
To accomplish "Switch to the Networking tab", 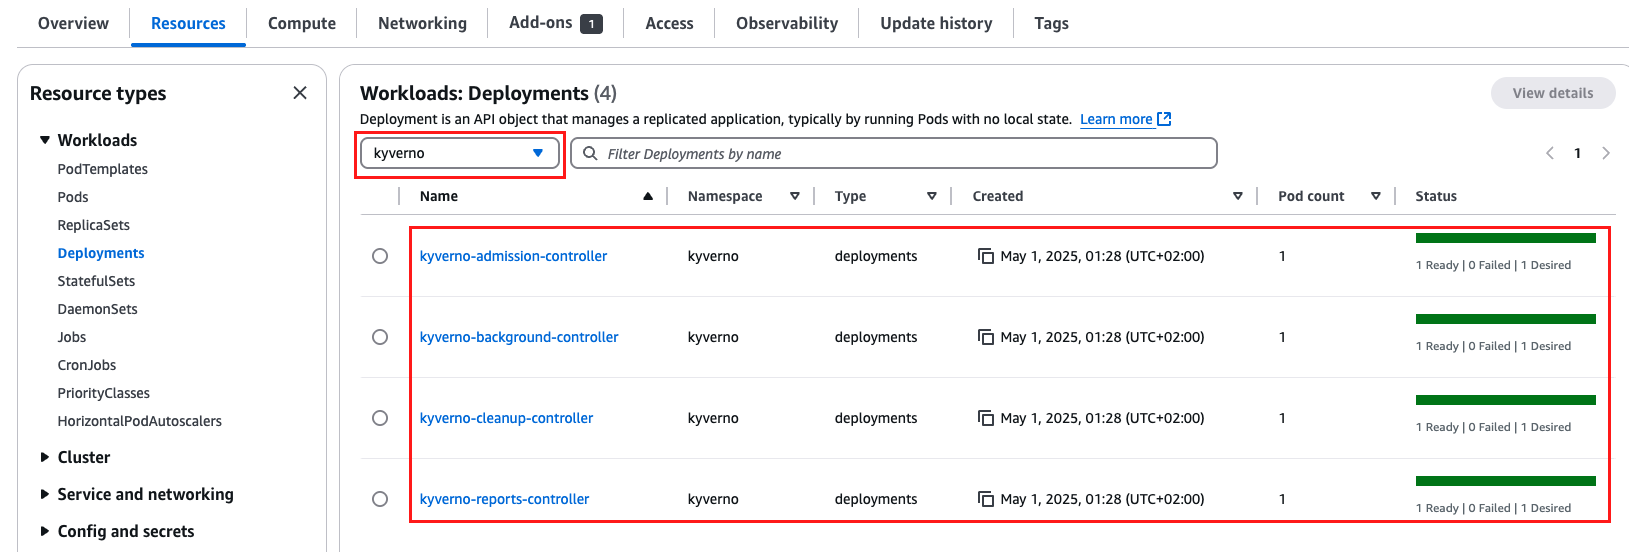I will (x=422, y=23).
